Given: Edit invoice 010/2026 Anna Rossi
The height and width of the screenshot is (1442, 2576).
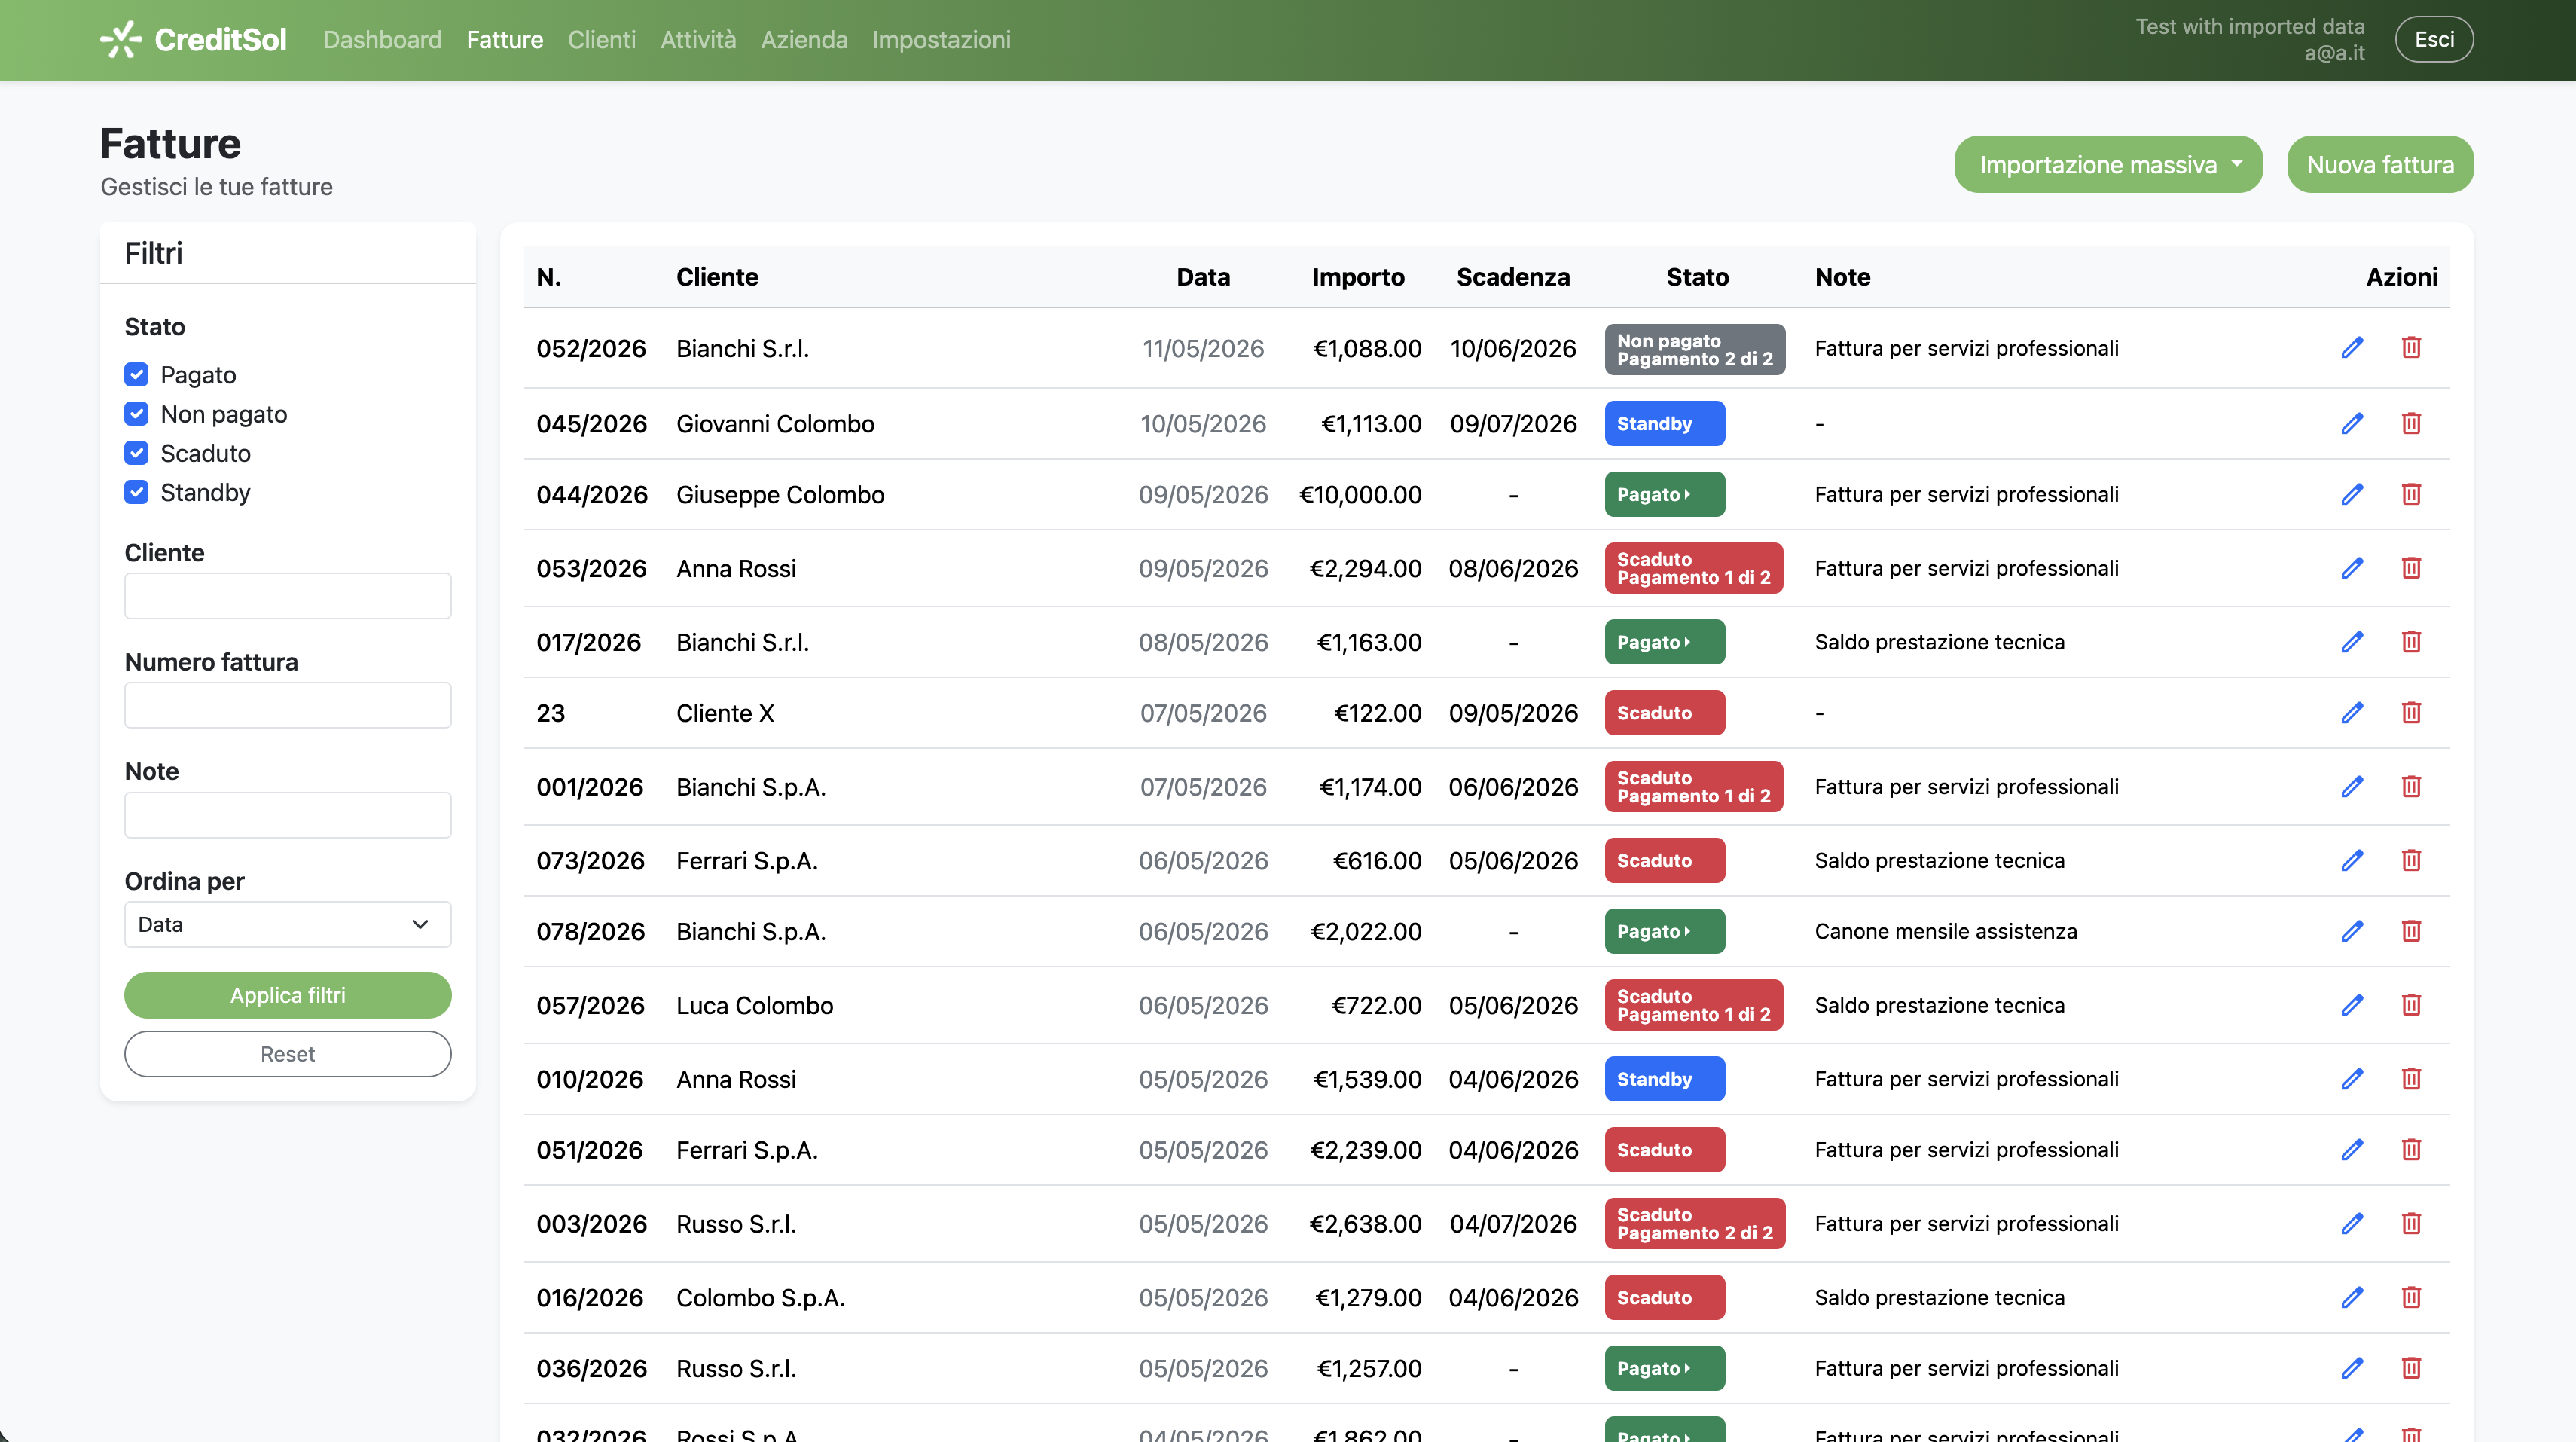Looking at the screenshot, I should (2352, 1079).
